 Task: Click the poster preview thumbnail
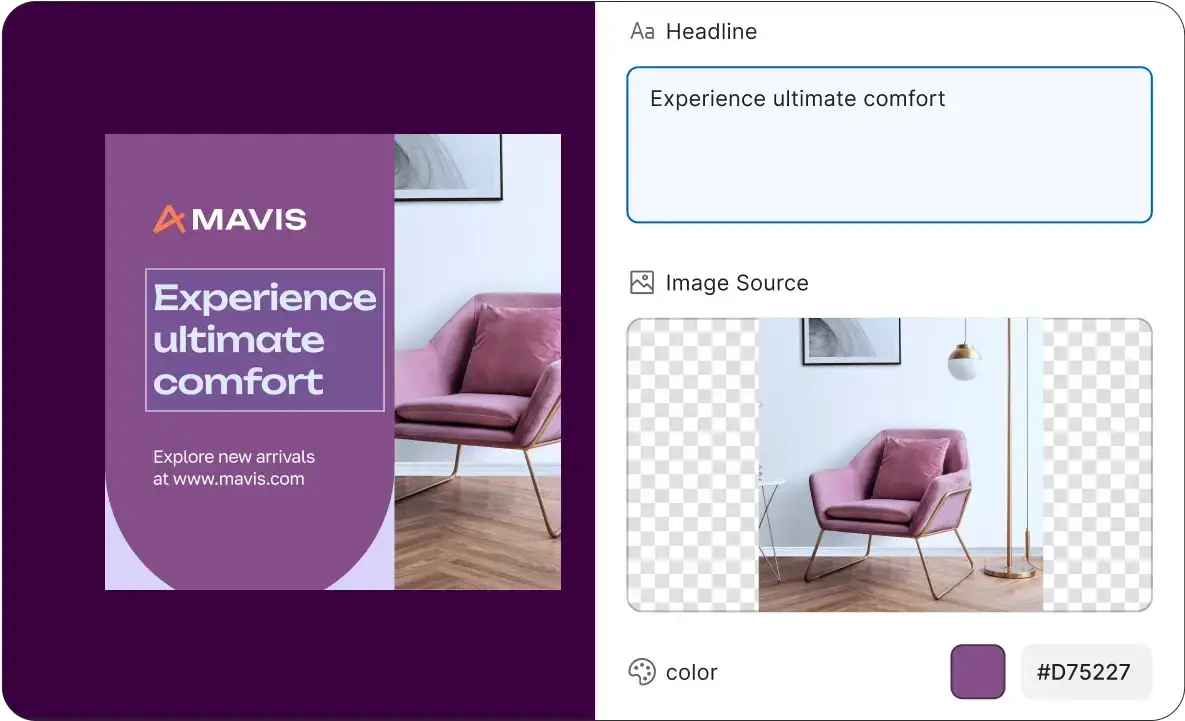click(332, 360)
